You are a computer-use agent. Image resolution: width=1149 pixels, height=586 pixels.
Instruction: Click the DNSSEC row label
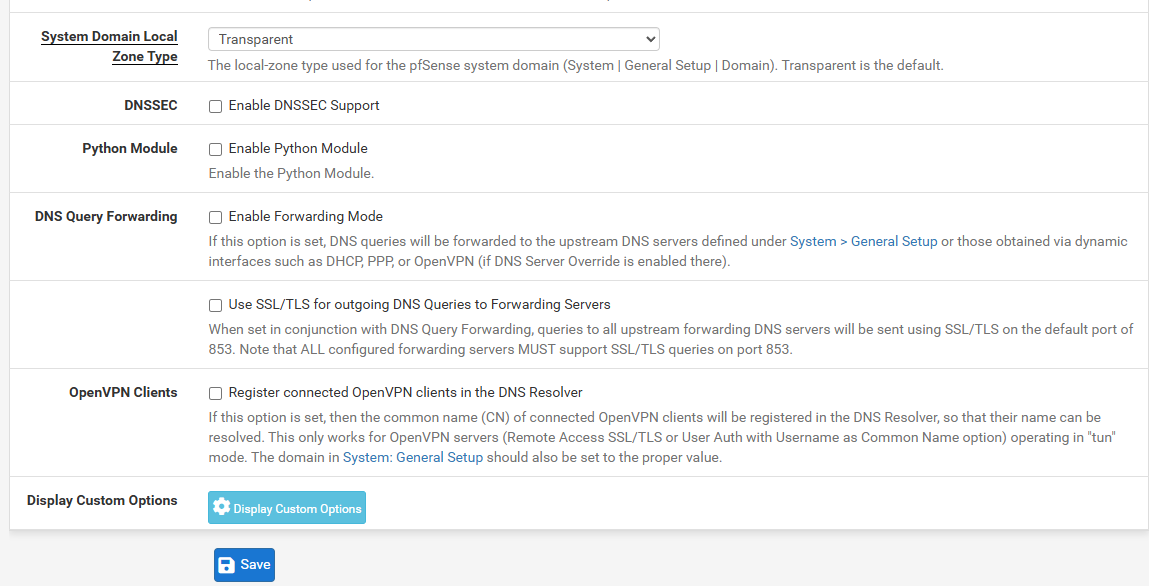point(151,105)
